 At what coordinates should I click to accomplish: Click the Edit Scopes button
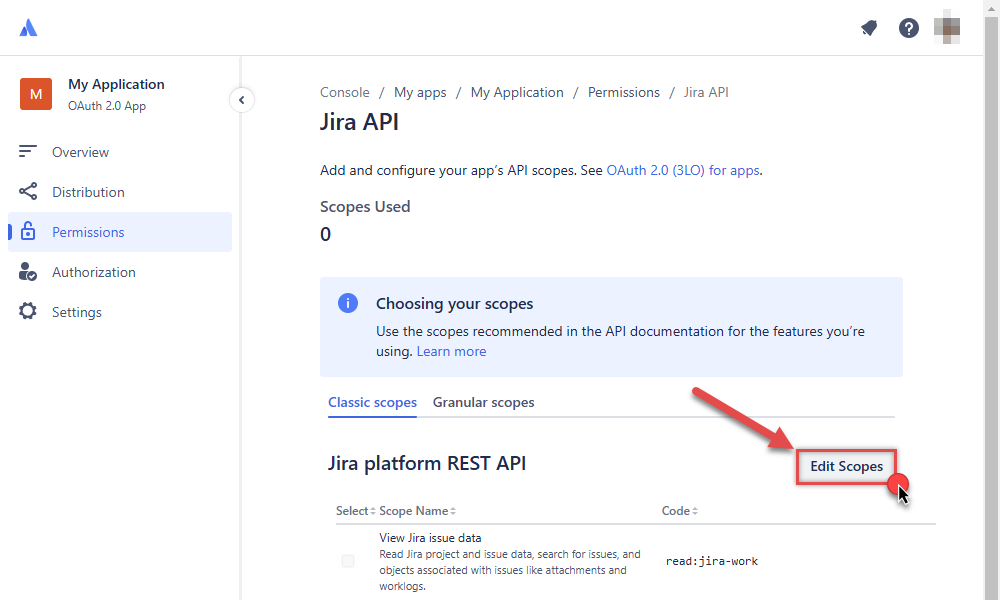click(x=846, y=466)
